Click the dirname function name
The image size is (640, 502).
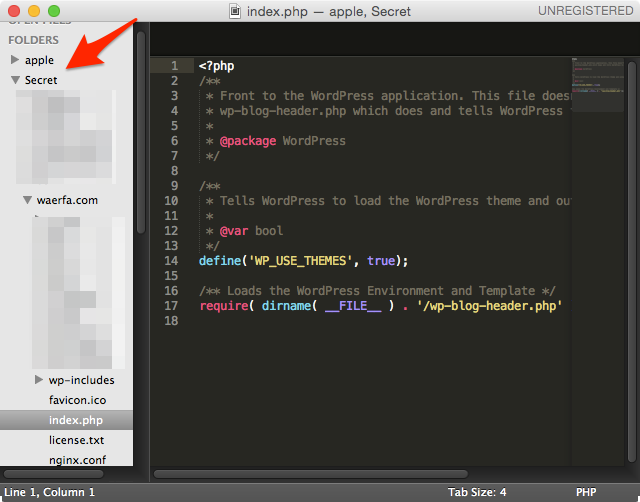click(x=286, y=306)
